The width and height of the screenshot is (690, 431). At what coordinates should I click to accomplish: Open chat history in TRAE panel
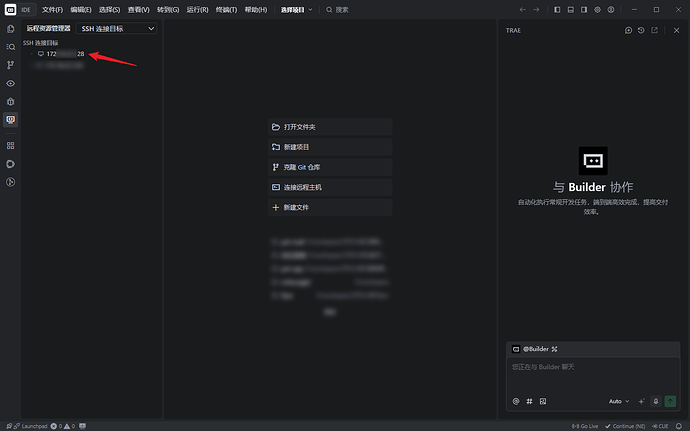641,30
